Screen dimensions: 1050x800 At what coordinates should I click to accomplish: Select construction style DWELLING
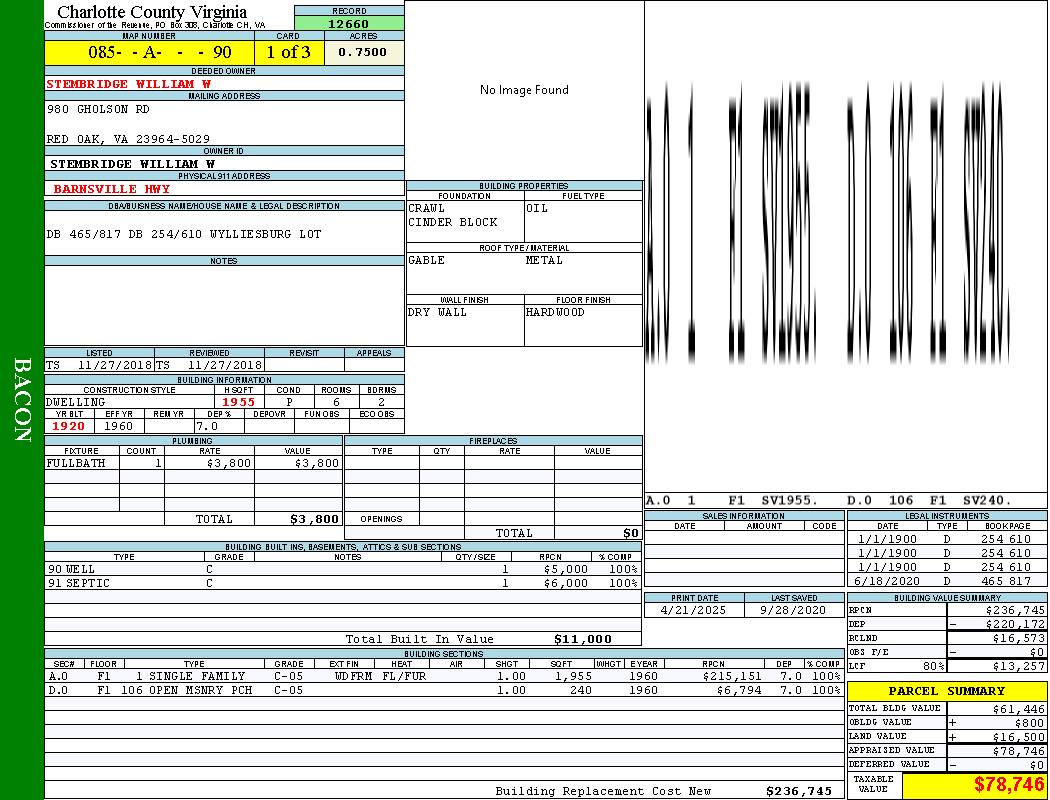pos(76,402)
